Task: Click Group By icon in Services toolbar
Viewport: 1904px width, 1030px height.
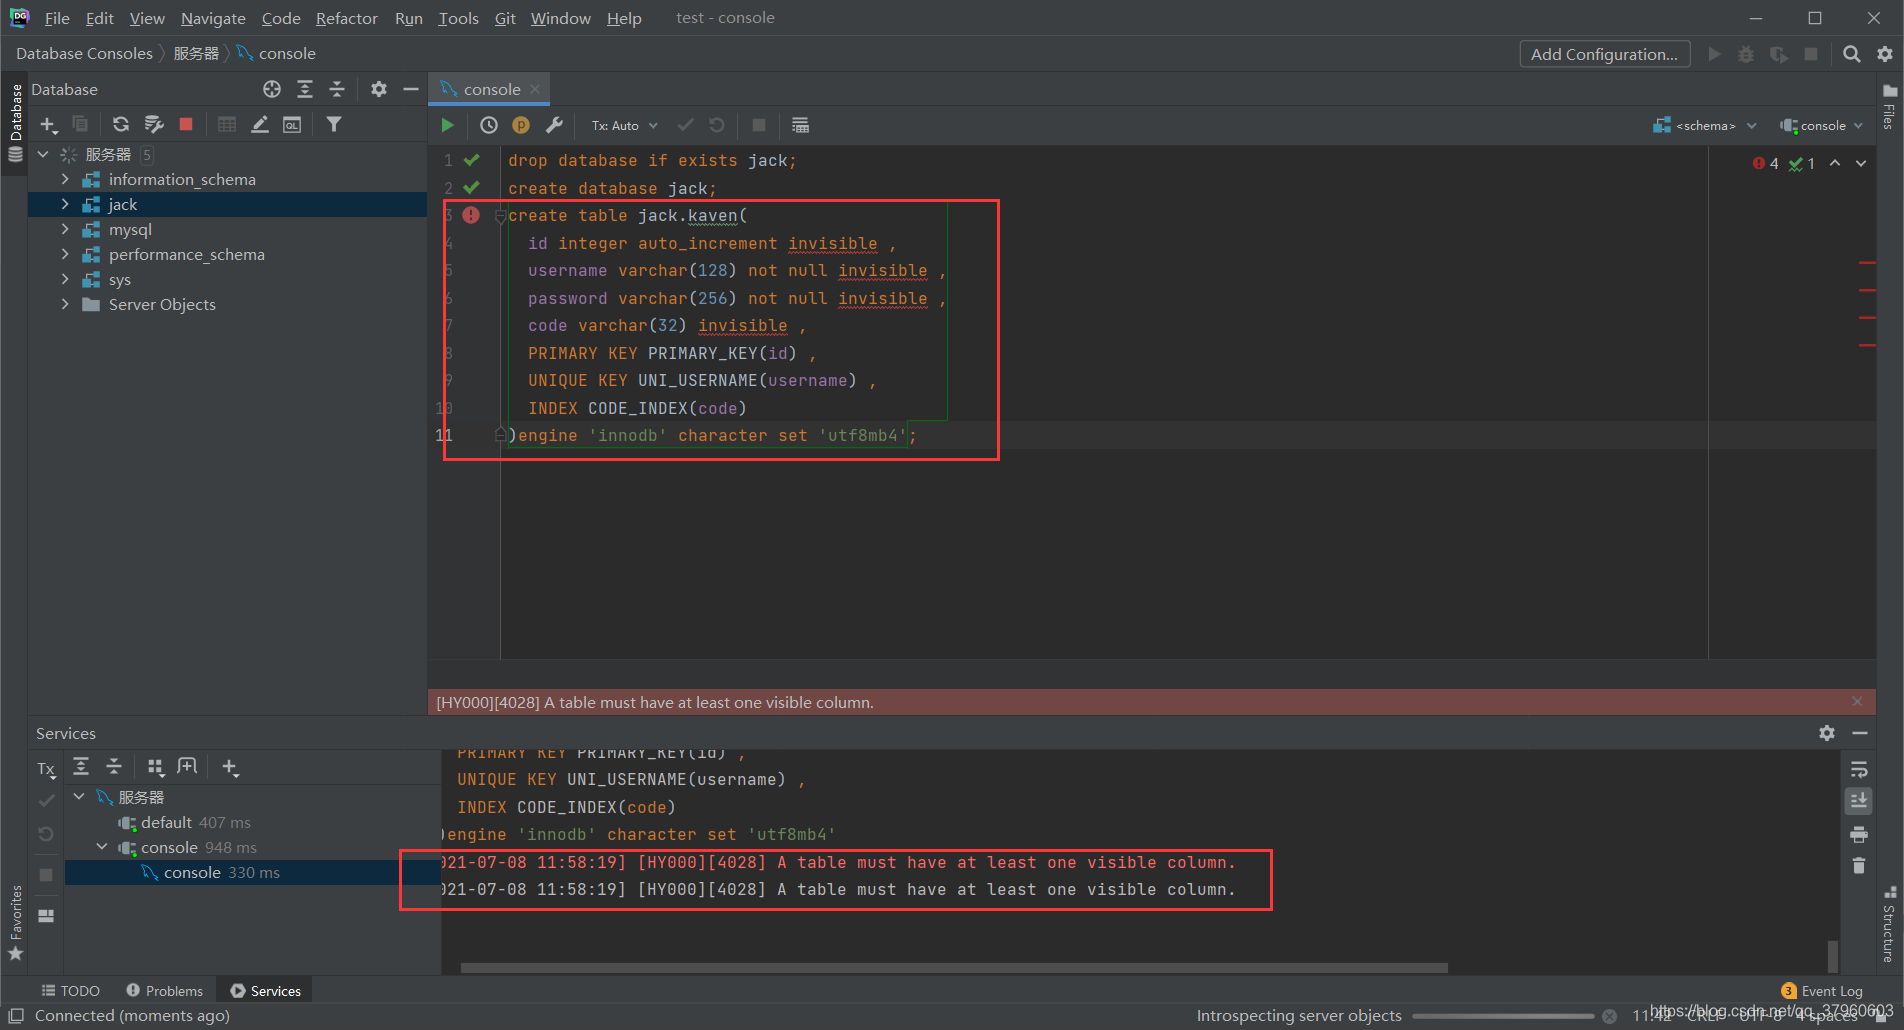Action: [155, 767]
